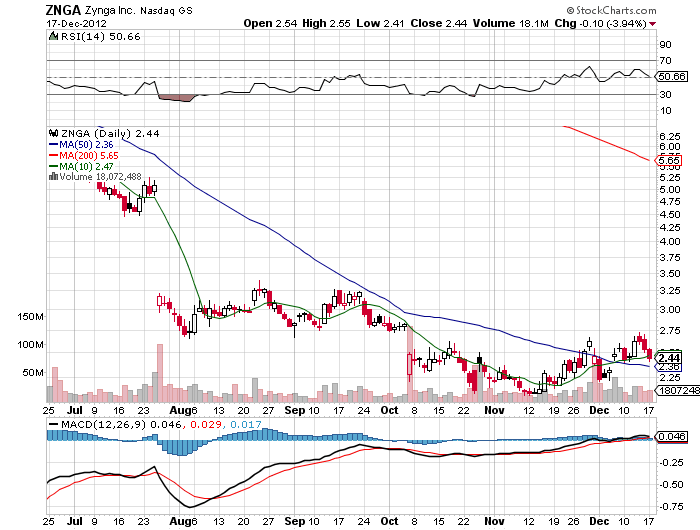Click the date 17-Dec-2012
This screenshot has width=700, height=530.
pyautogui.click(x=76, y=24)
